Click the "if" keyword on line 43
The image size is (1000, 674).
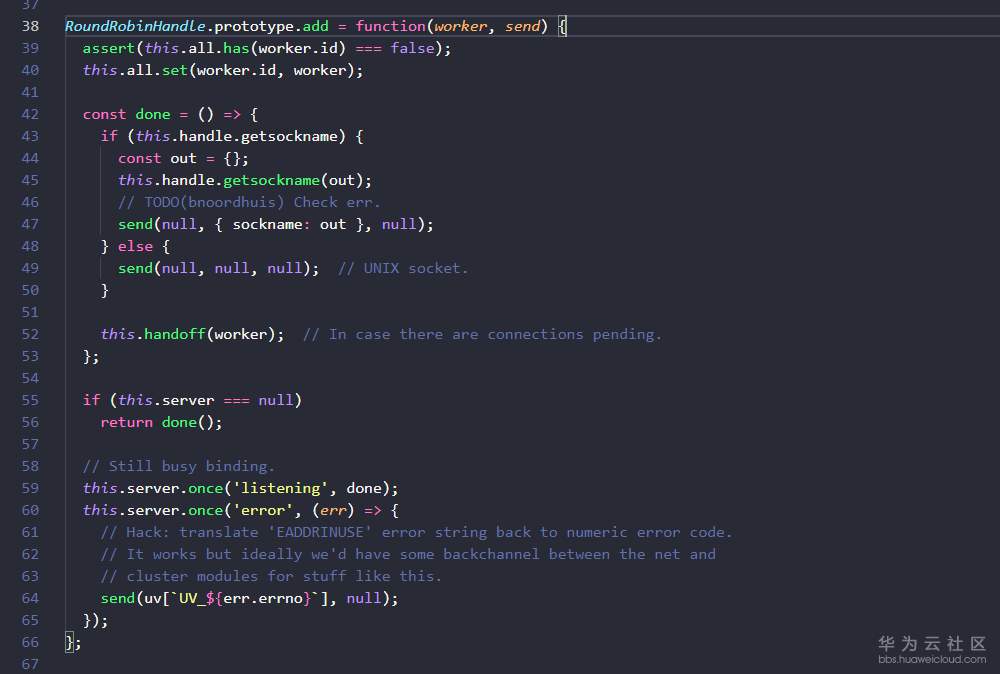click(x=109, y=136)
